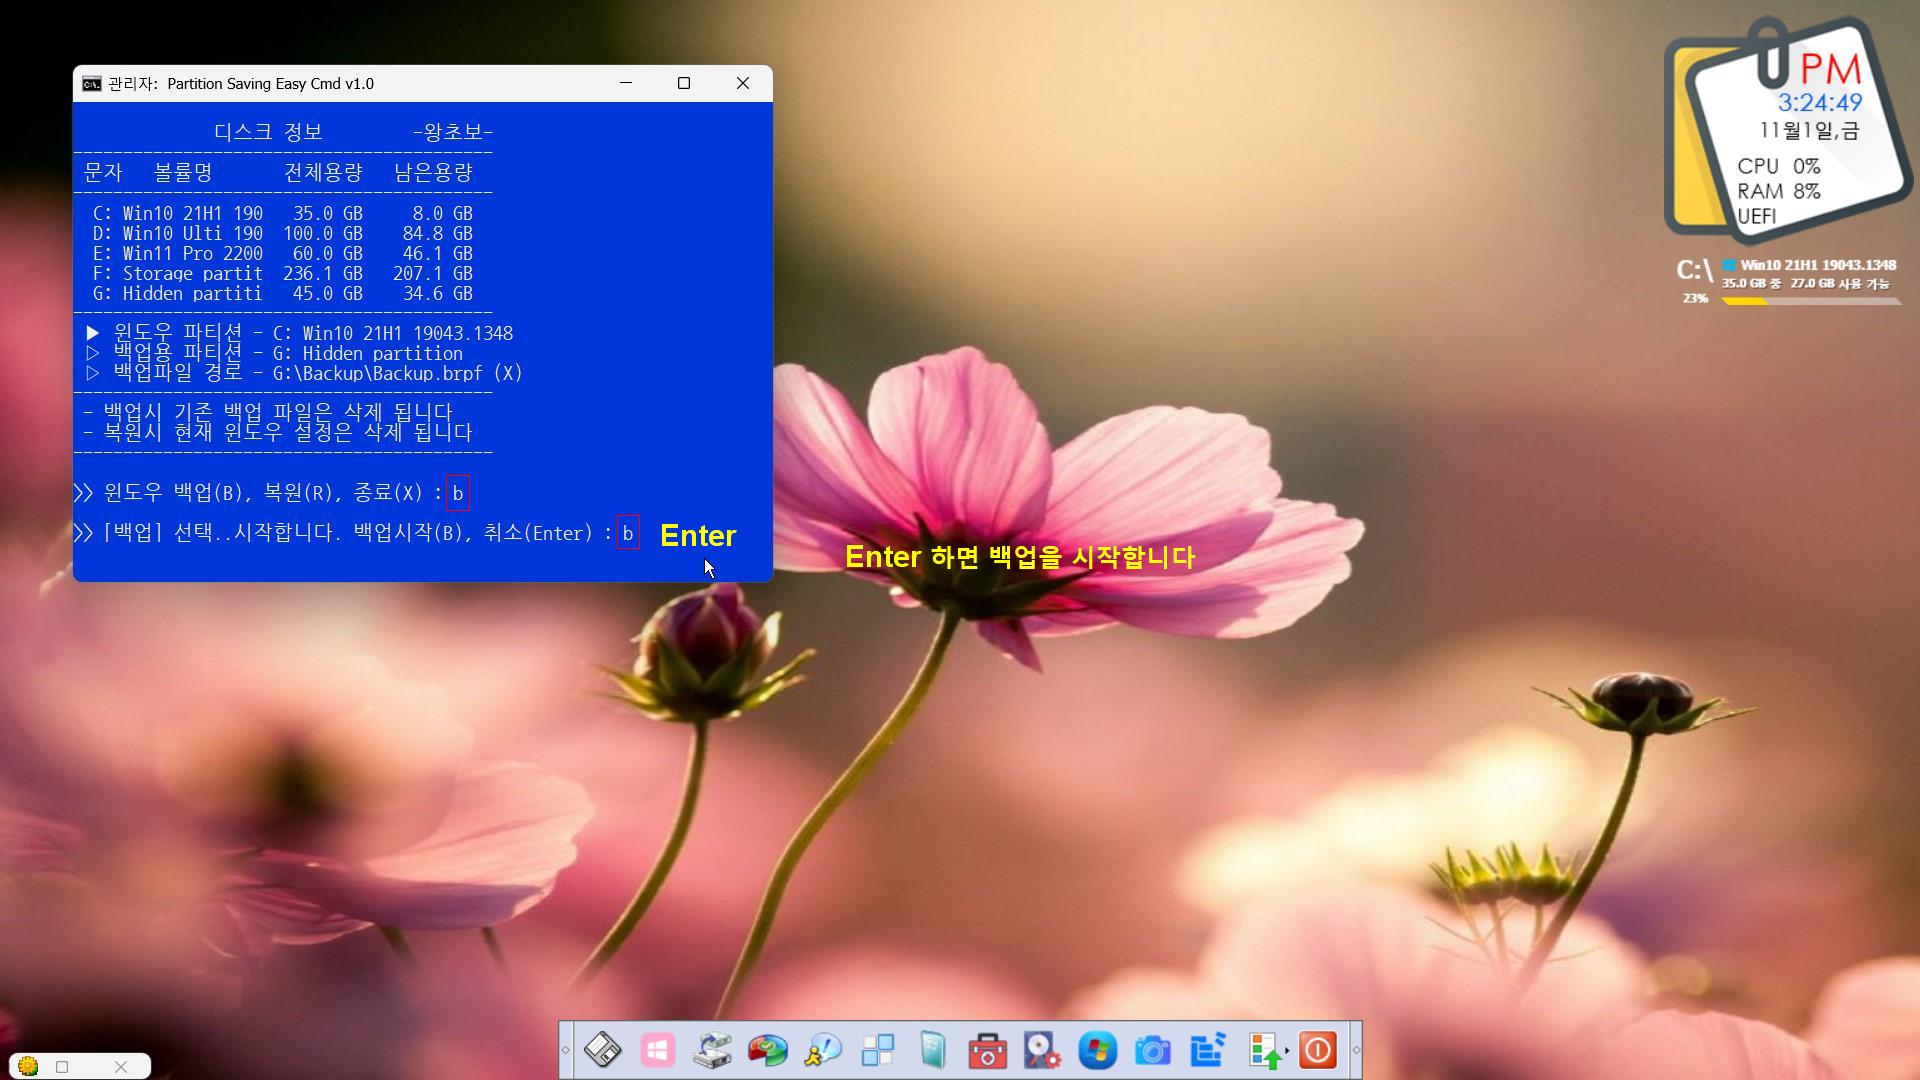
Task: Click the '윈도우 백업(B), 복원(R), 종료(X)' prompt
Action: coord(258,493)
